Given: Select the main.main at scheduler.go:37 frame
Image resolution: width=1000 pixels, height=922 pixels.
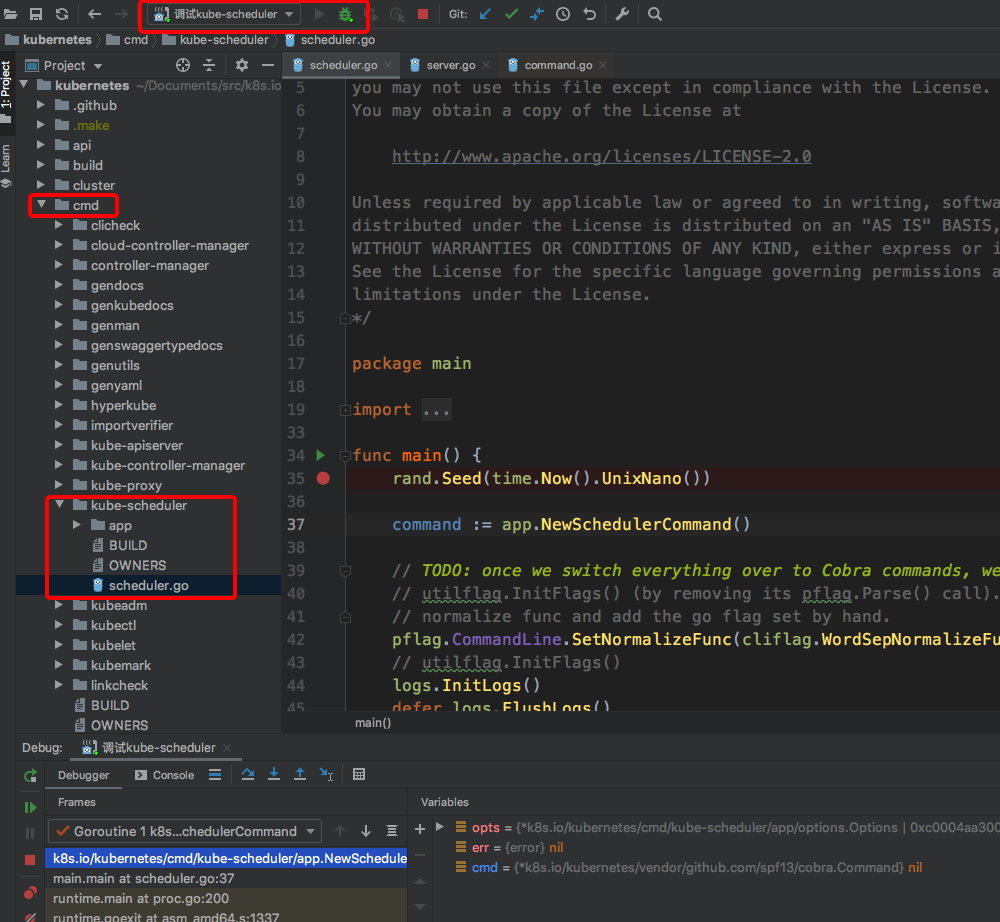Looking at the screenshot, I should pos(143,878).
